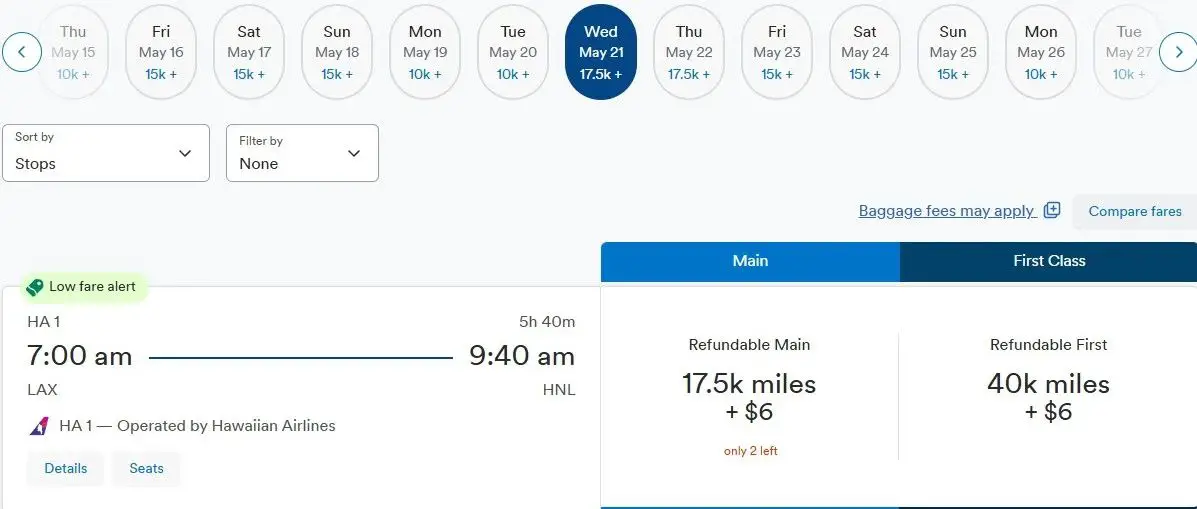Show flight Details for HA 1
Viewport: 1197px width, 509px height.
[66, 468]
